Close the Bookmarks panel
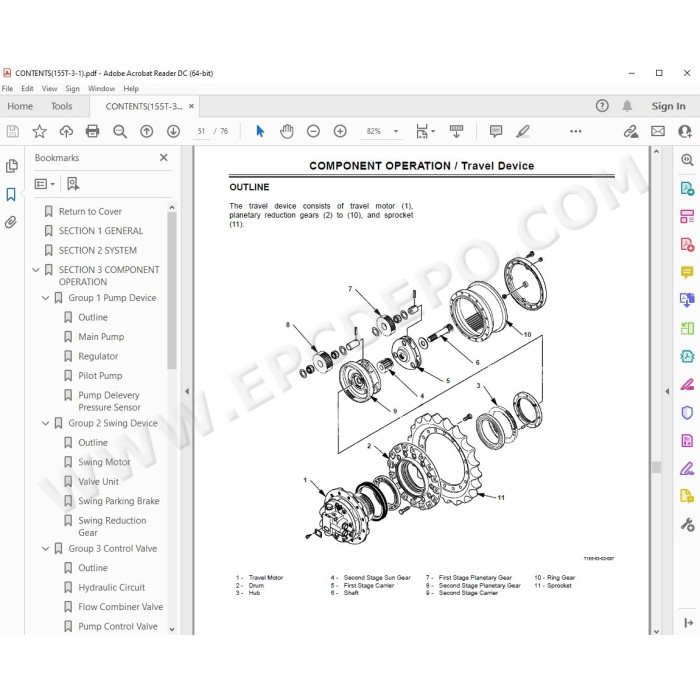 (x=164, y=158)
